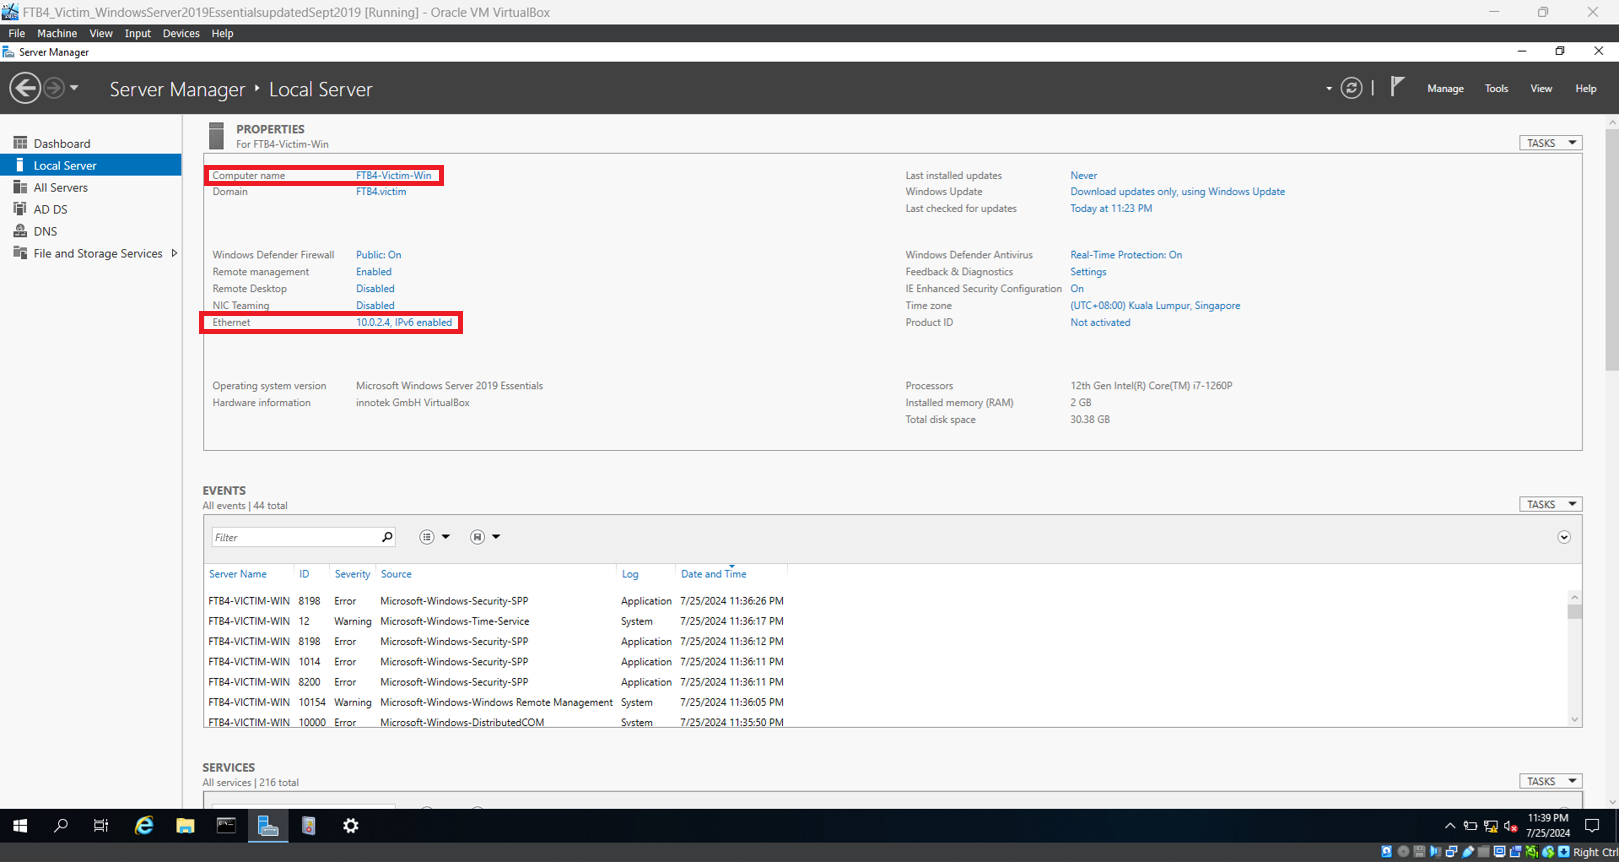This screenshot has width=1619, height=862.
Task: Sort events by the Source column header
Action: click(396, 574)
